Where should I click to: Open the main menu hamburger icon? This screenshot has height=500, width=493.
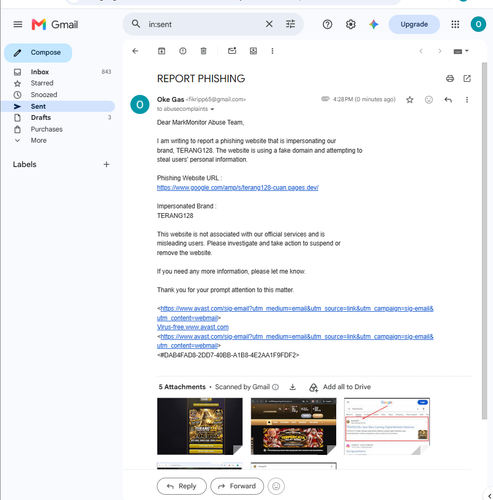tap(18, 24)
